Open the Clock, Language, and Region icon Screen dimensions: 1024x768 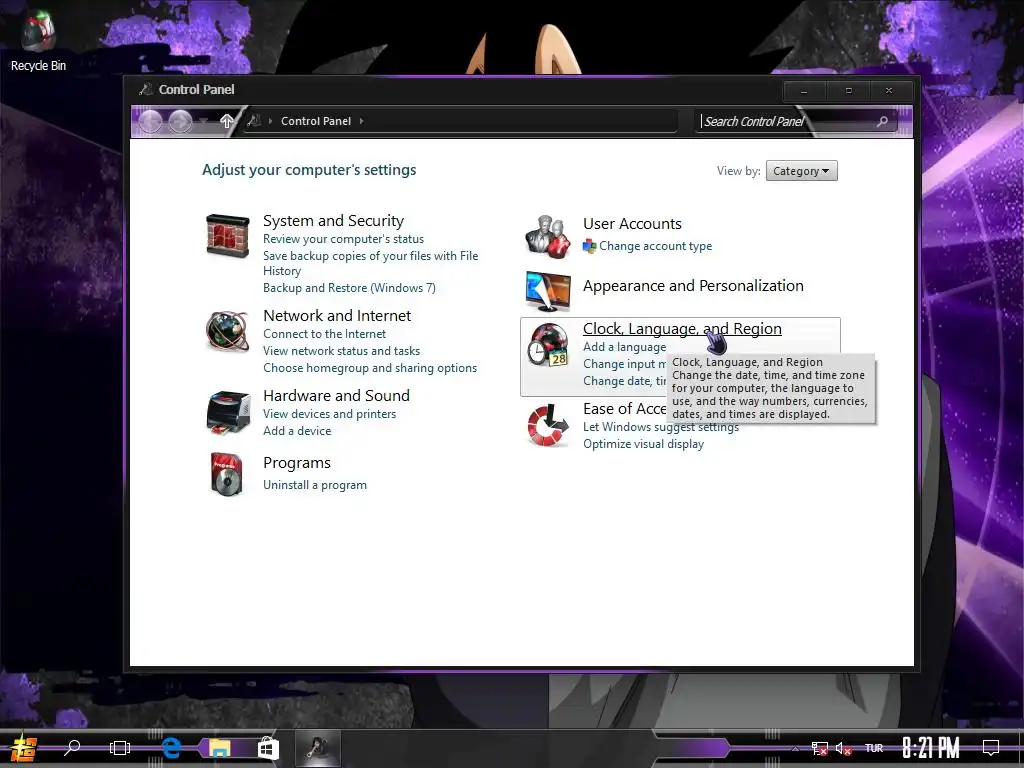[x=548, y=345]
